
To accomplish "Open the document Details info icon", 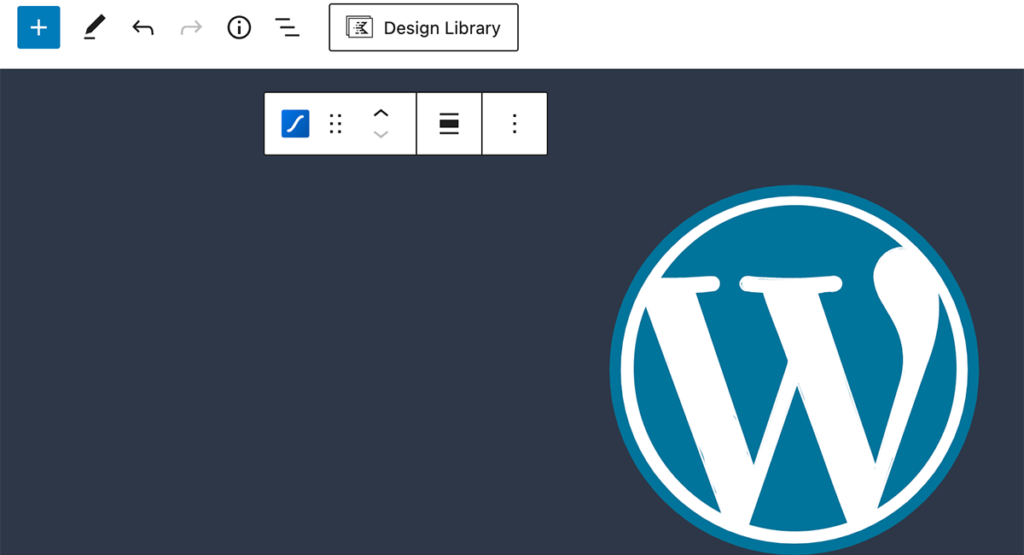I will [x=239, y=27].
